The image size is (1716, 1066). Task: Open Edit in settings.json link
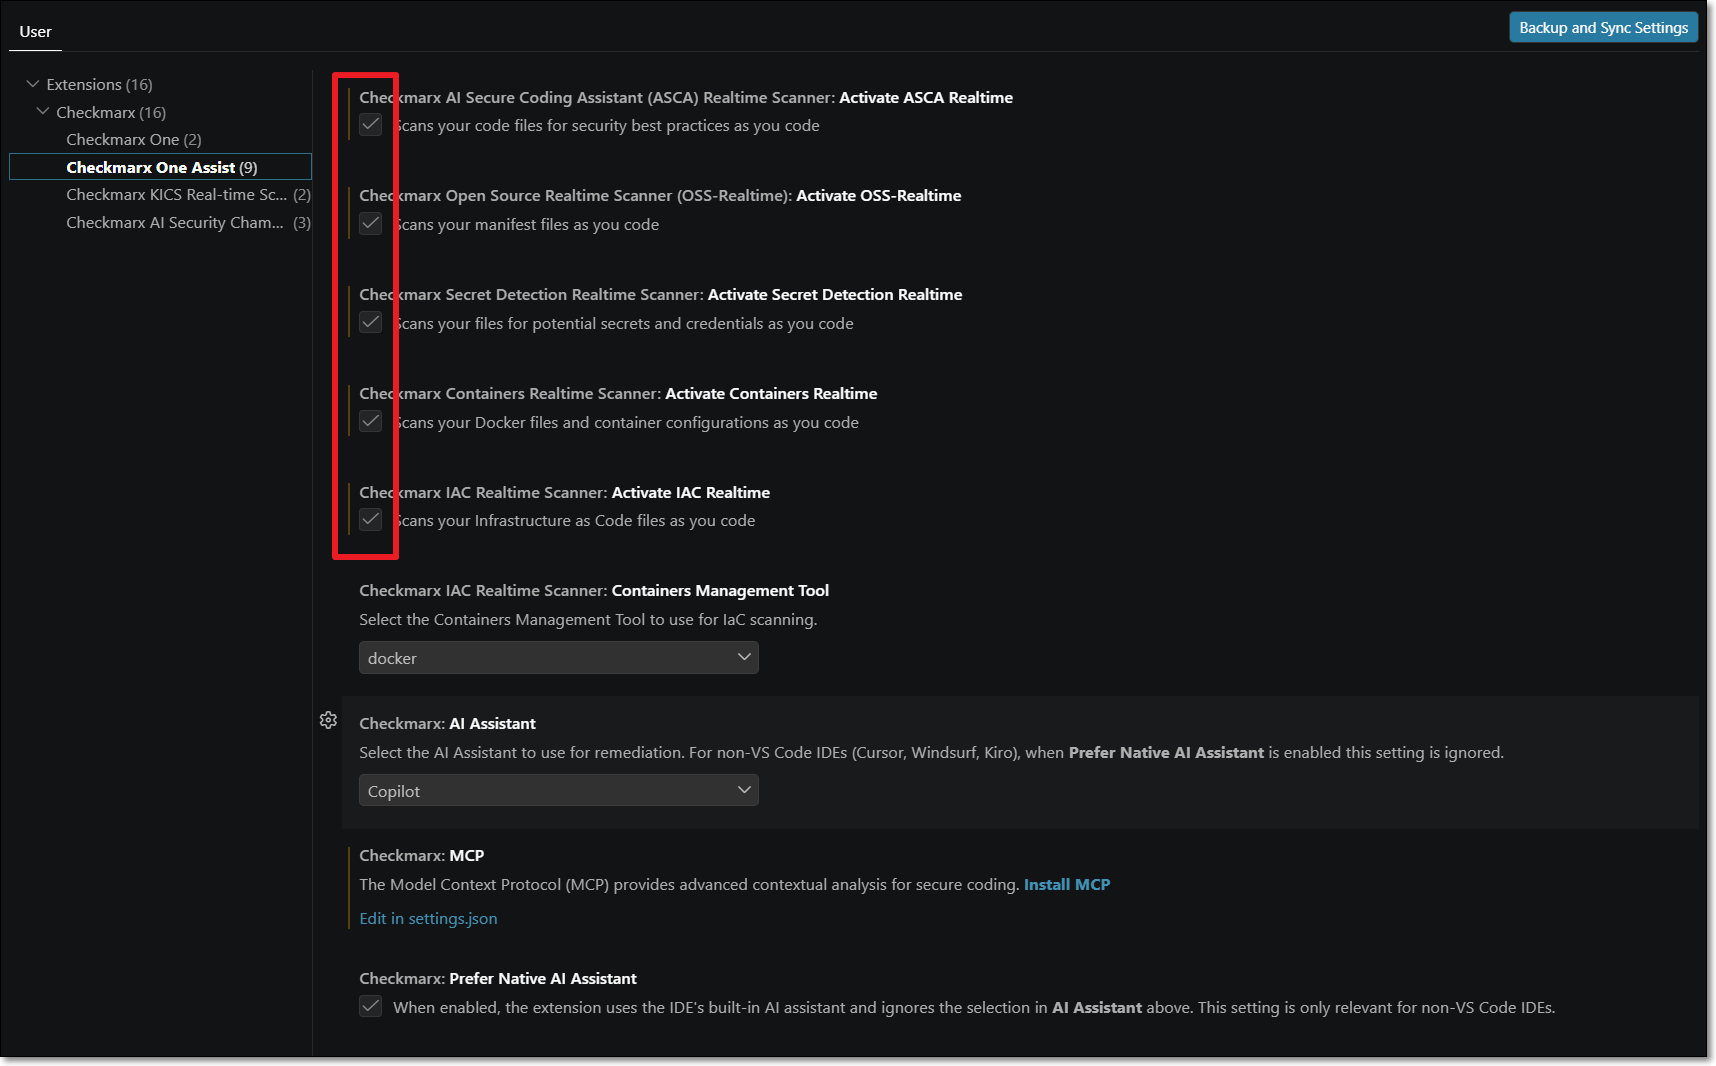(x=428, y=918)
